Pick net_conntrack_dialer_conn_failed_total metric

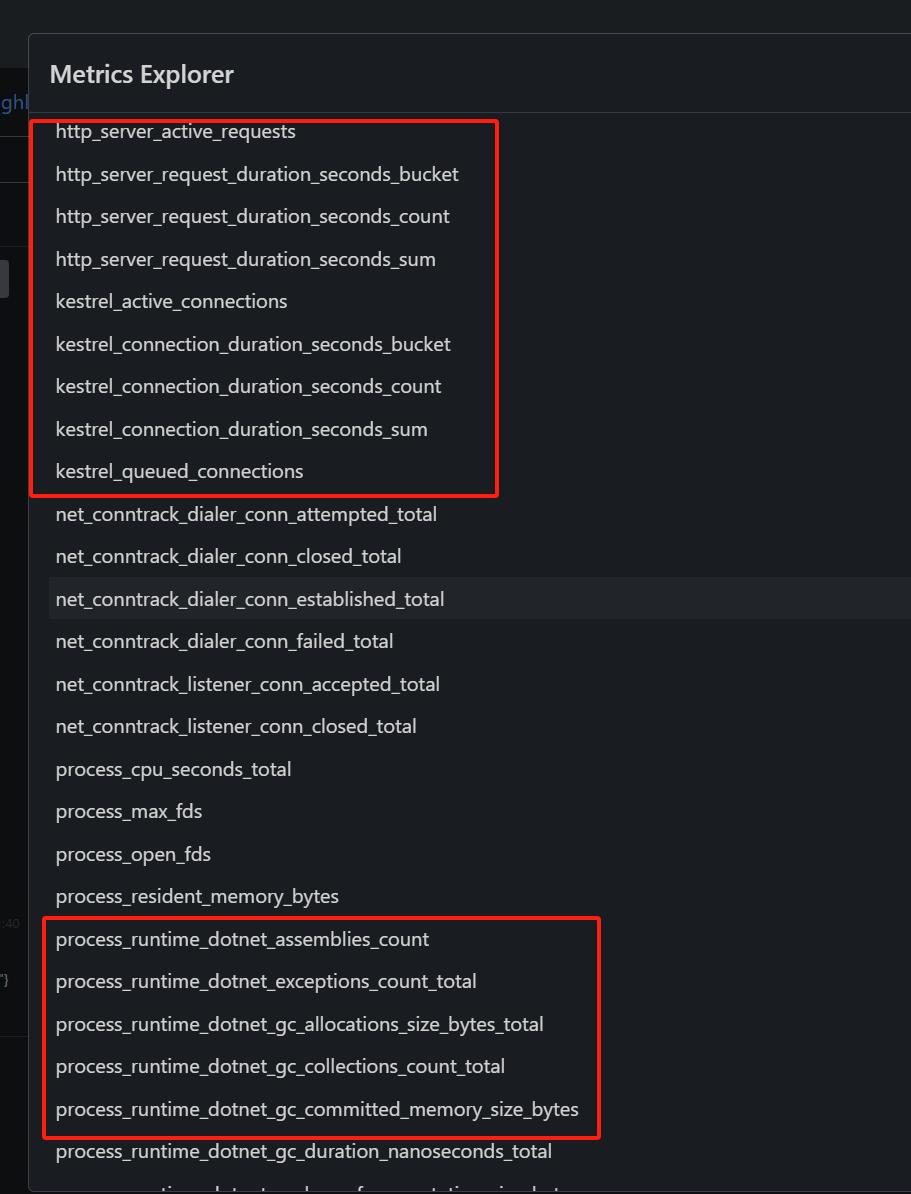coord(224,642)
